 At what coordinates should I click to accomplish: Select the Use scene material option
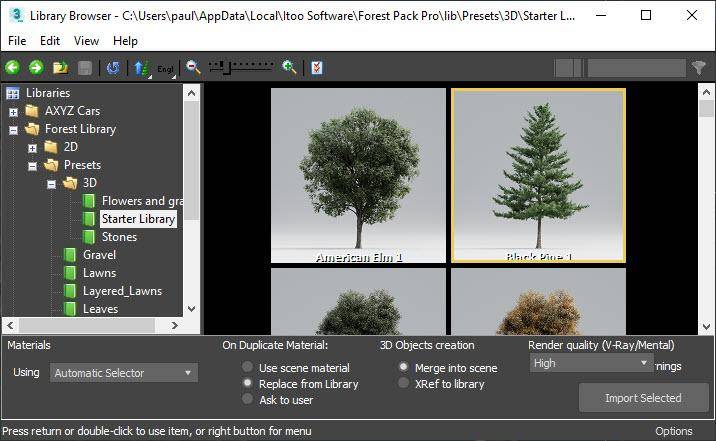(x=248, y=368)
